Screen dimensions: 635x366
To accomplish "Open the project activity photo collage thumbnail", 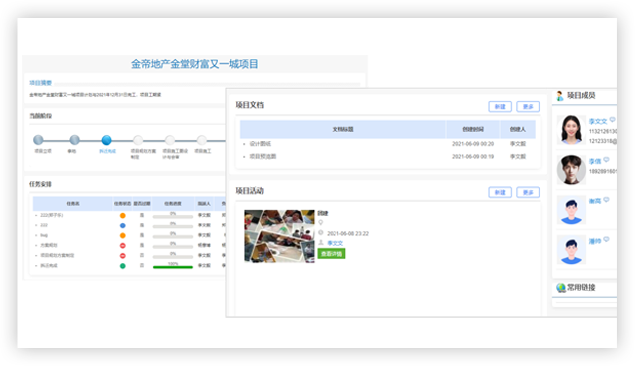I will click(x=279, y=236).
